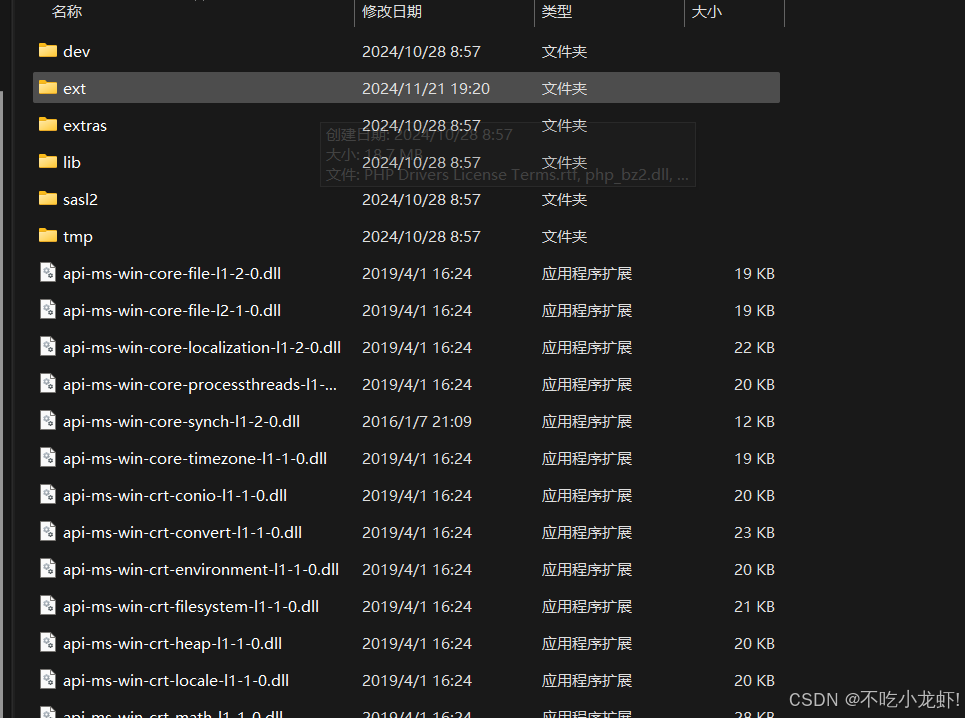Click the api-ms-win-core-timezone-l1-1-0.dll file icon
Viewport: 965px width, 718px height.
(47, 458)
